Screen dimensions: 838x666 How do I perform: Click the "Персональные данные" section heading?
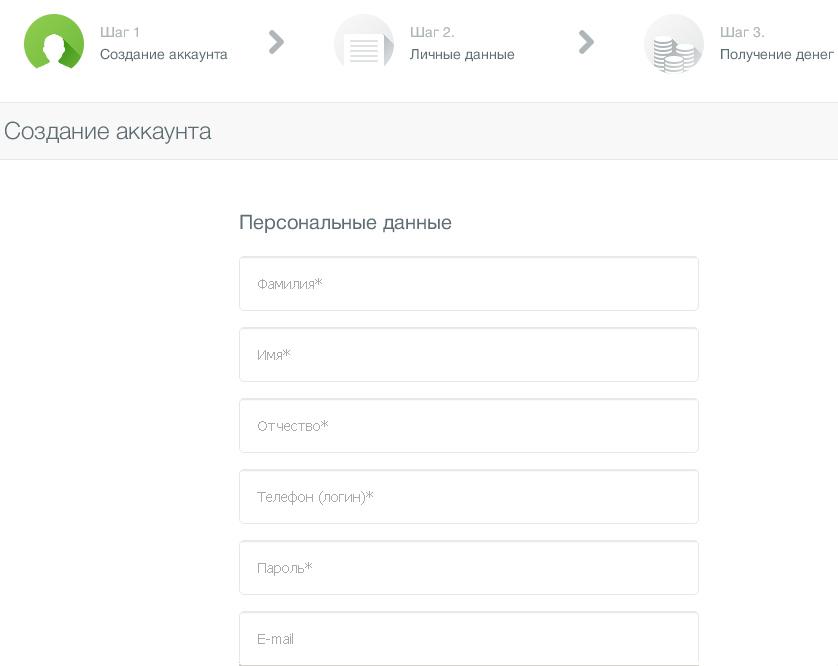coord(345,223)
